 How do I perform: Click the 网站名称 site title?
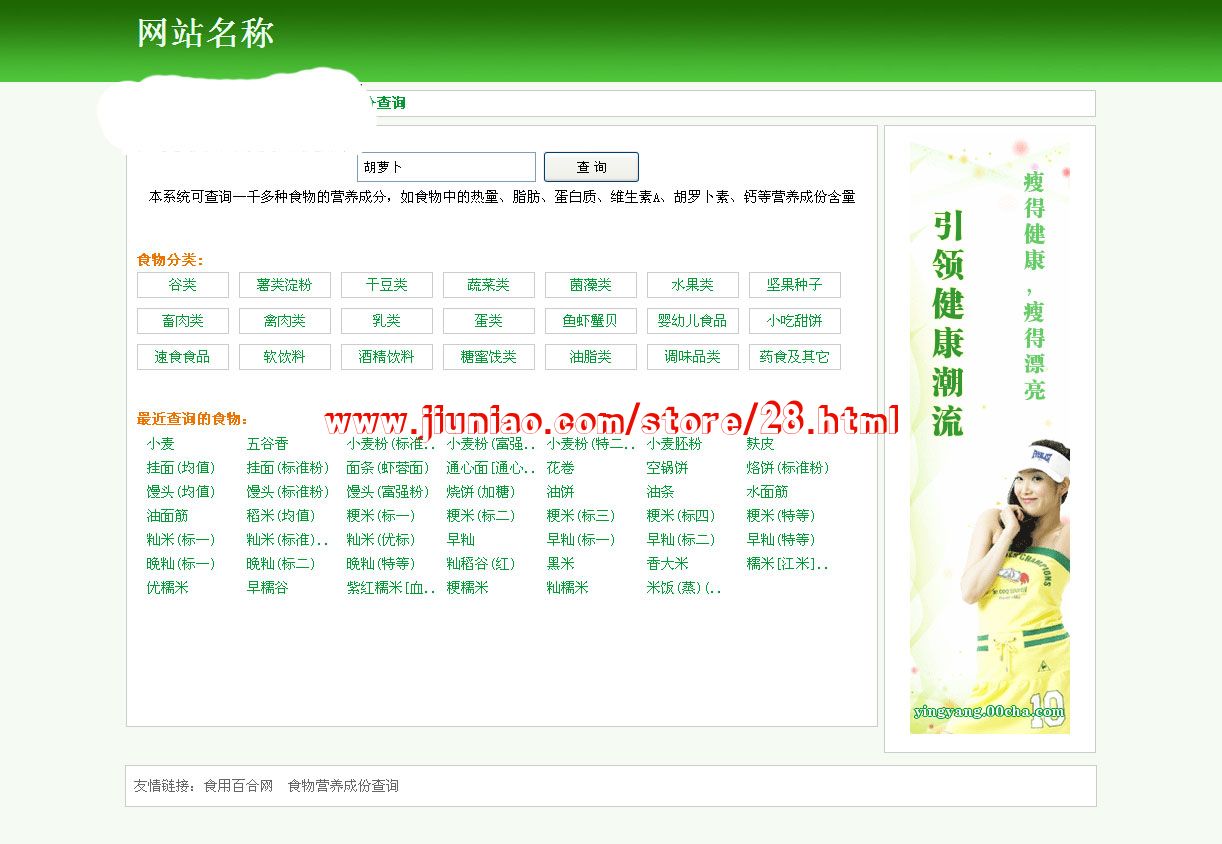[x=205, y=33]
